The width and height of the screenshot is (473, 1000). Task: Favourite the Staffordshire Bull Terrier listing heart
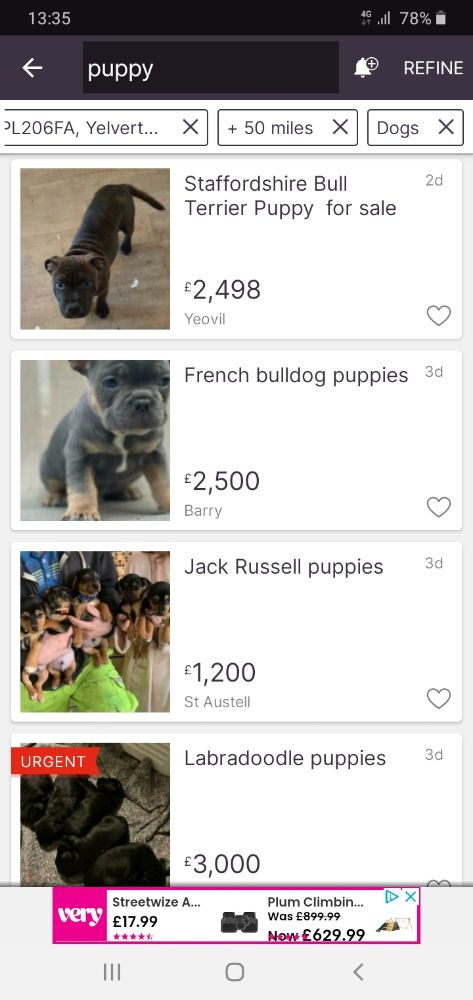439,315
